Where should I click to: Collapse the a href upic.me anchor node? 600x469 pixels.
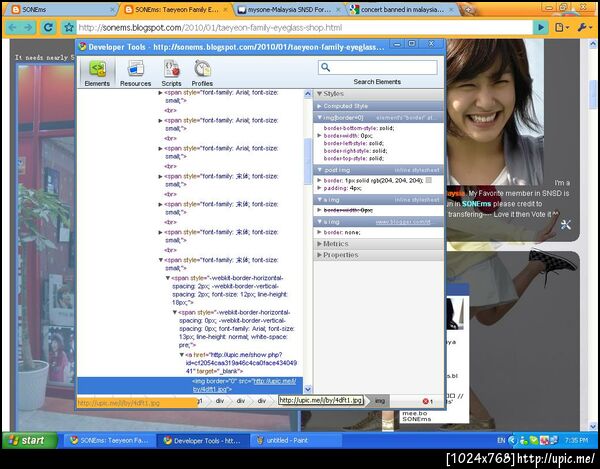pos(182,355)
